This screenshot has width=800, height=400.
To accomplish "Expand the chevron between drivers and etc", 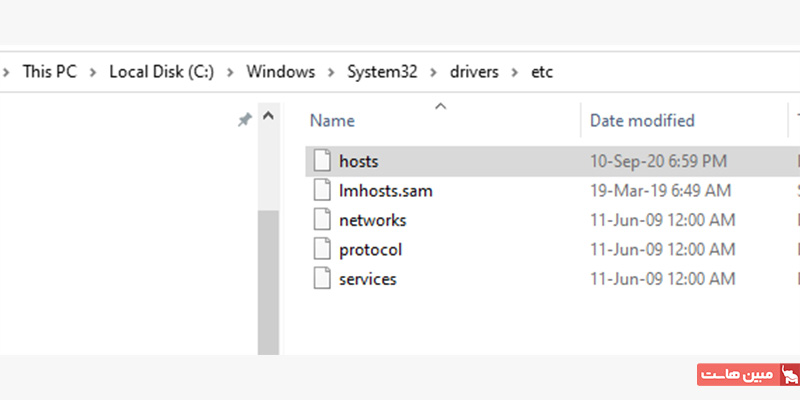I will tap(515, 72).
